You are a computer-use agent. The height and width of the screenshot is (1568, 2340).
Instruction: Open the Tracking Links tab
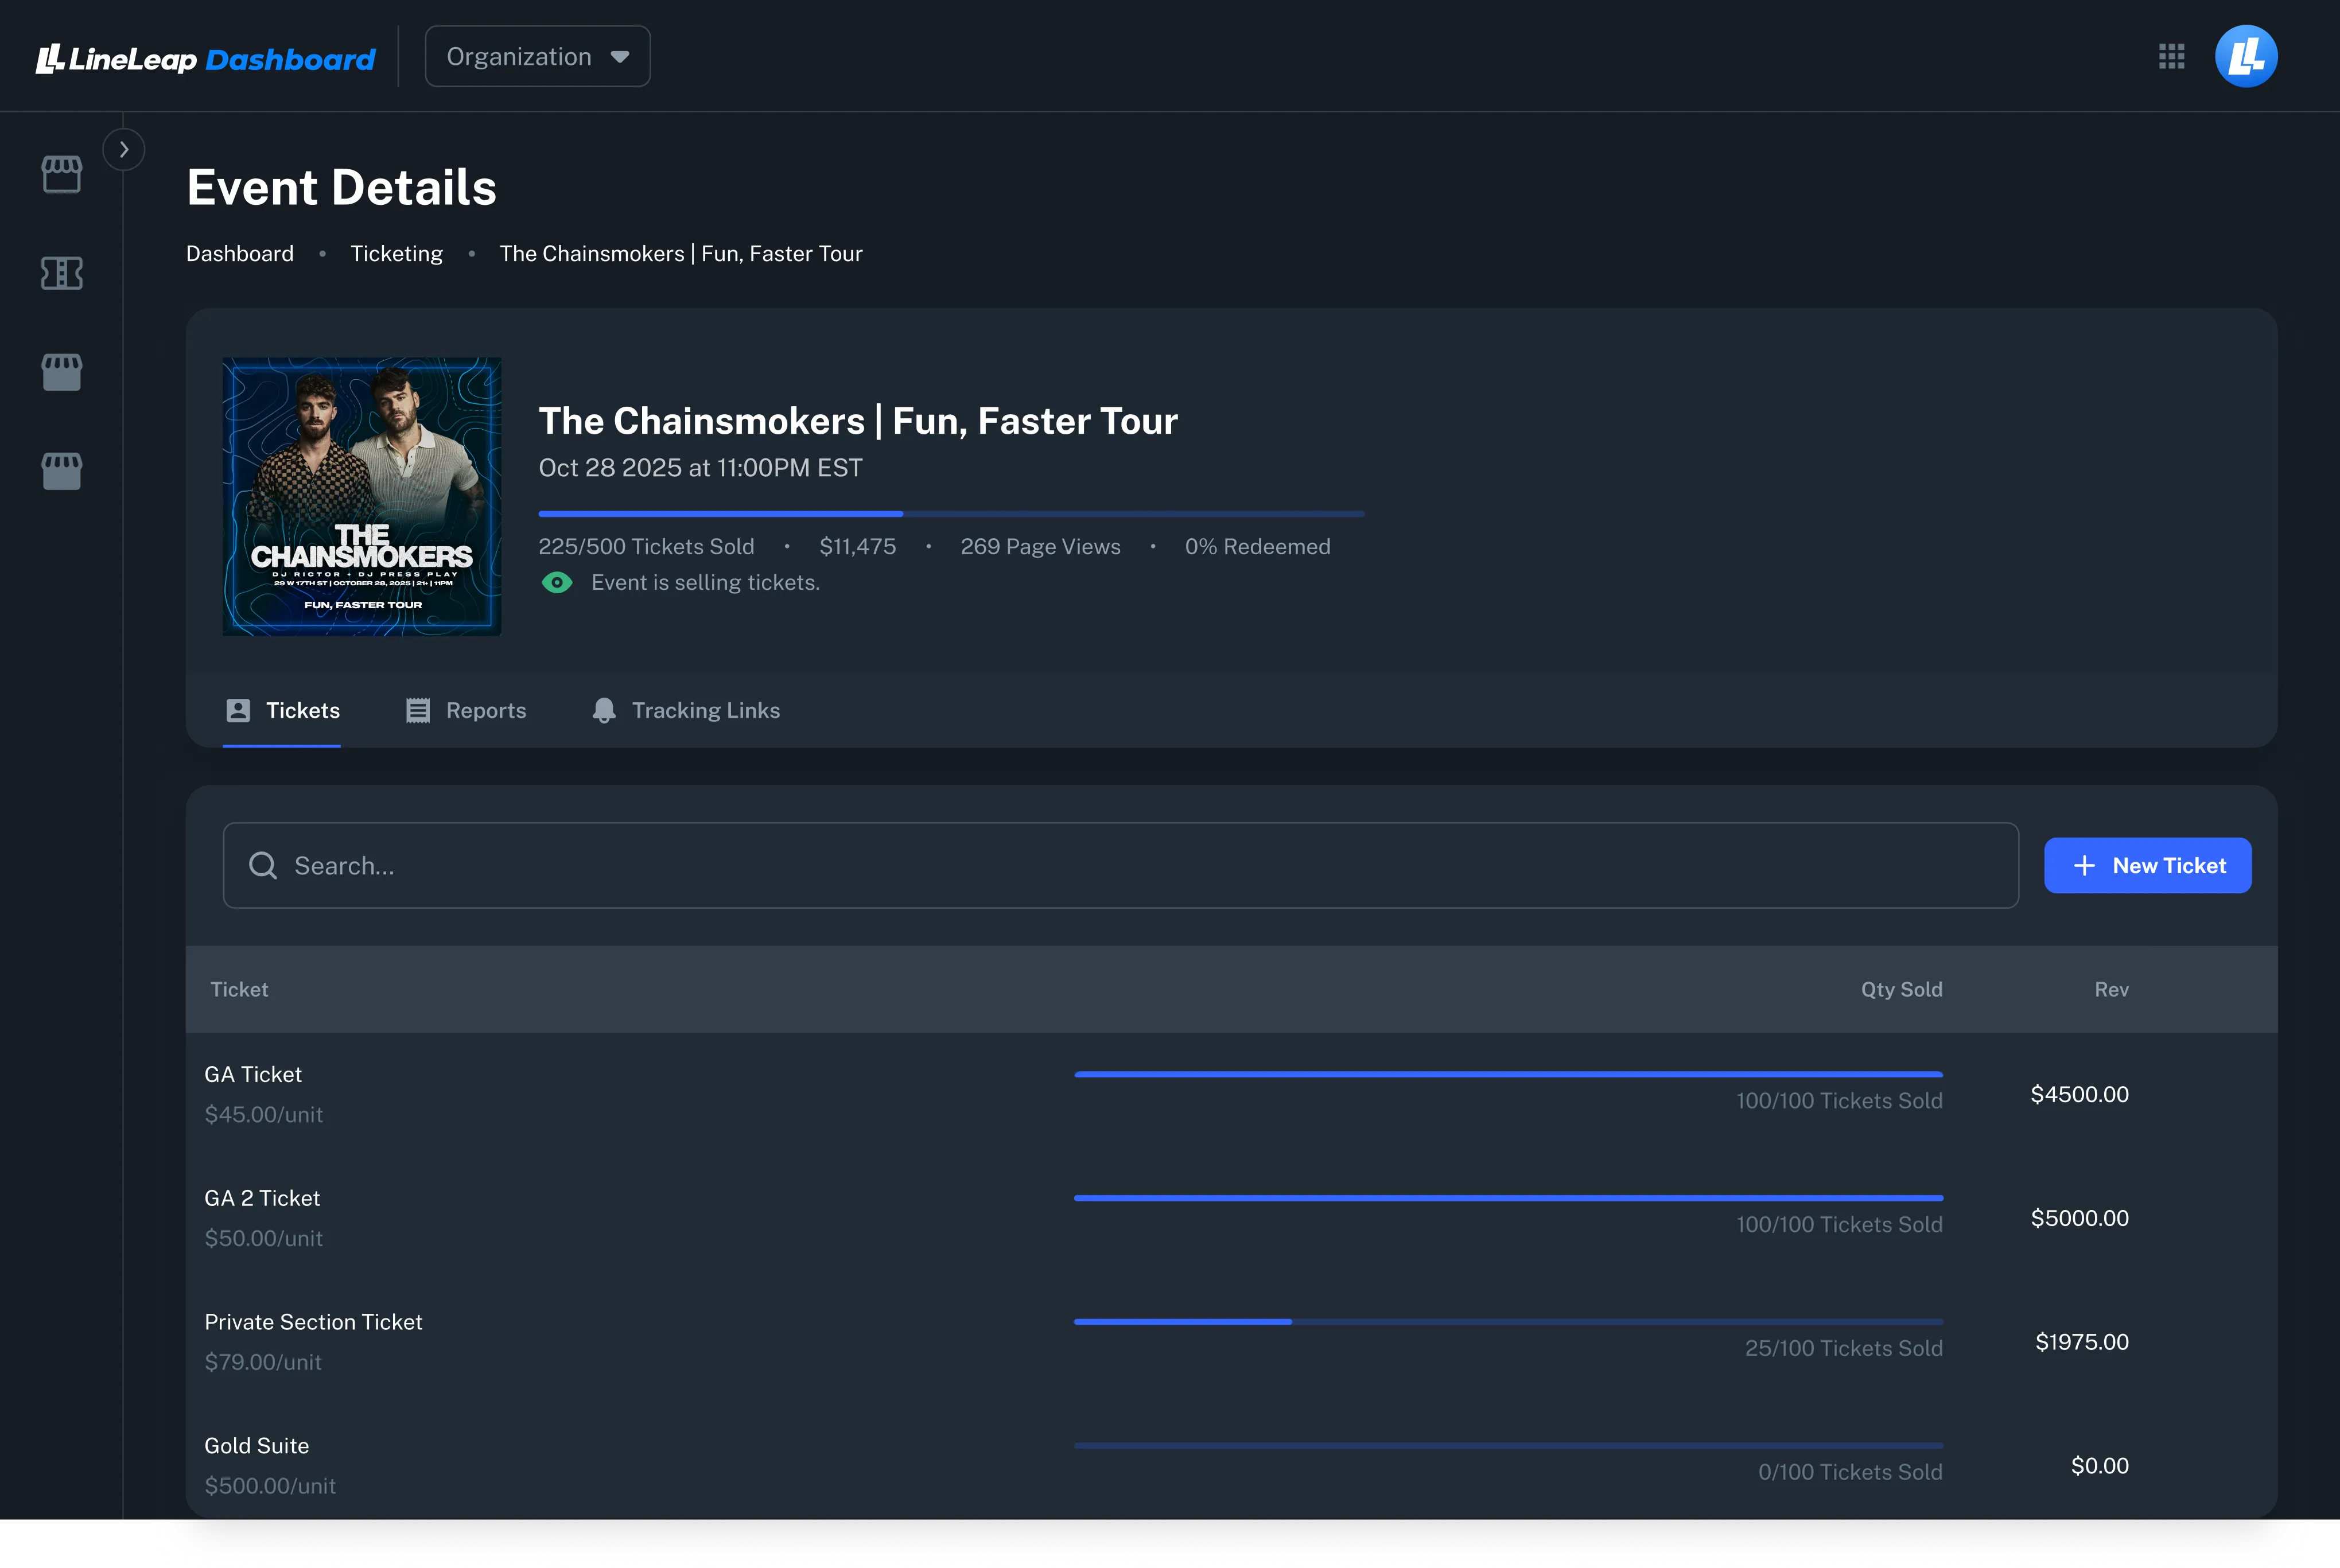pyautogui.click(x=686, y=711)
